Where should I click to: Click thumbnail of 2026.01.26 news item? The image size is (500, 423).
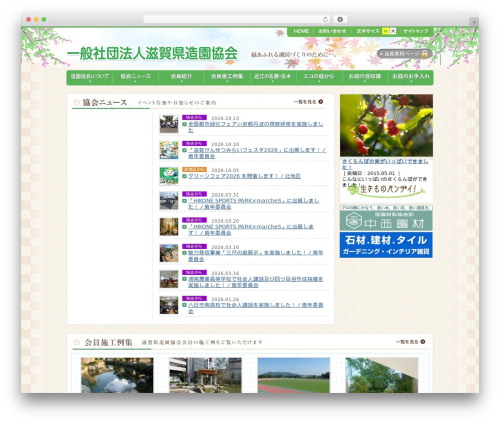click(169, 305)
